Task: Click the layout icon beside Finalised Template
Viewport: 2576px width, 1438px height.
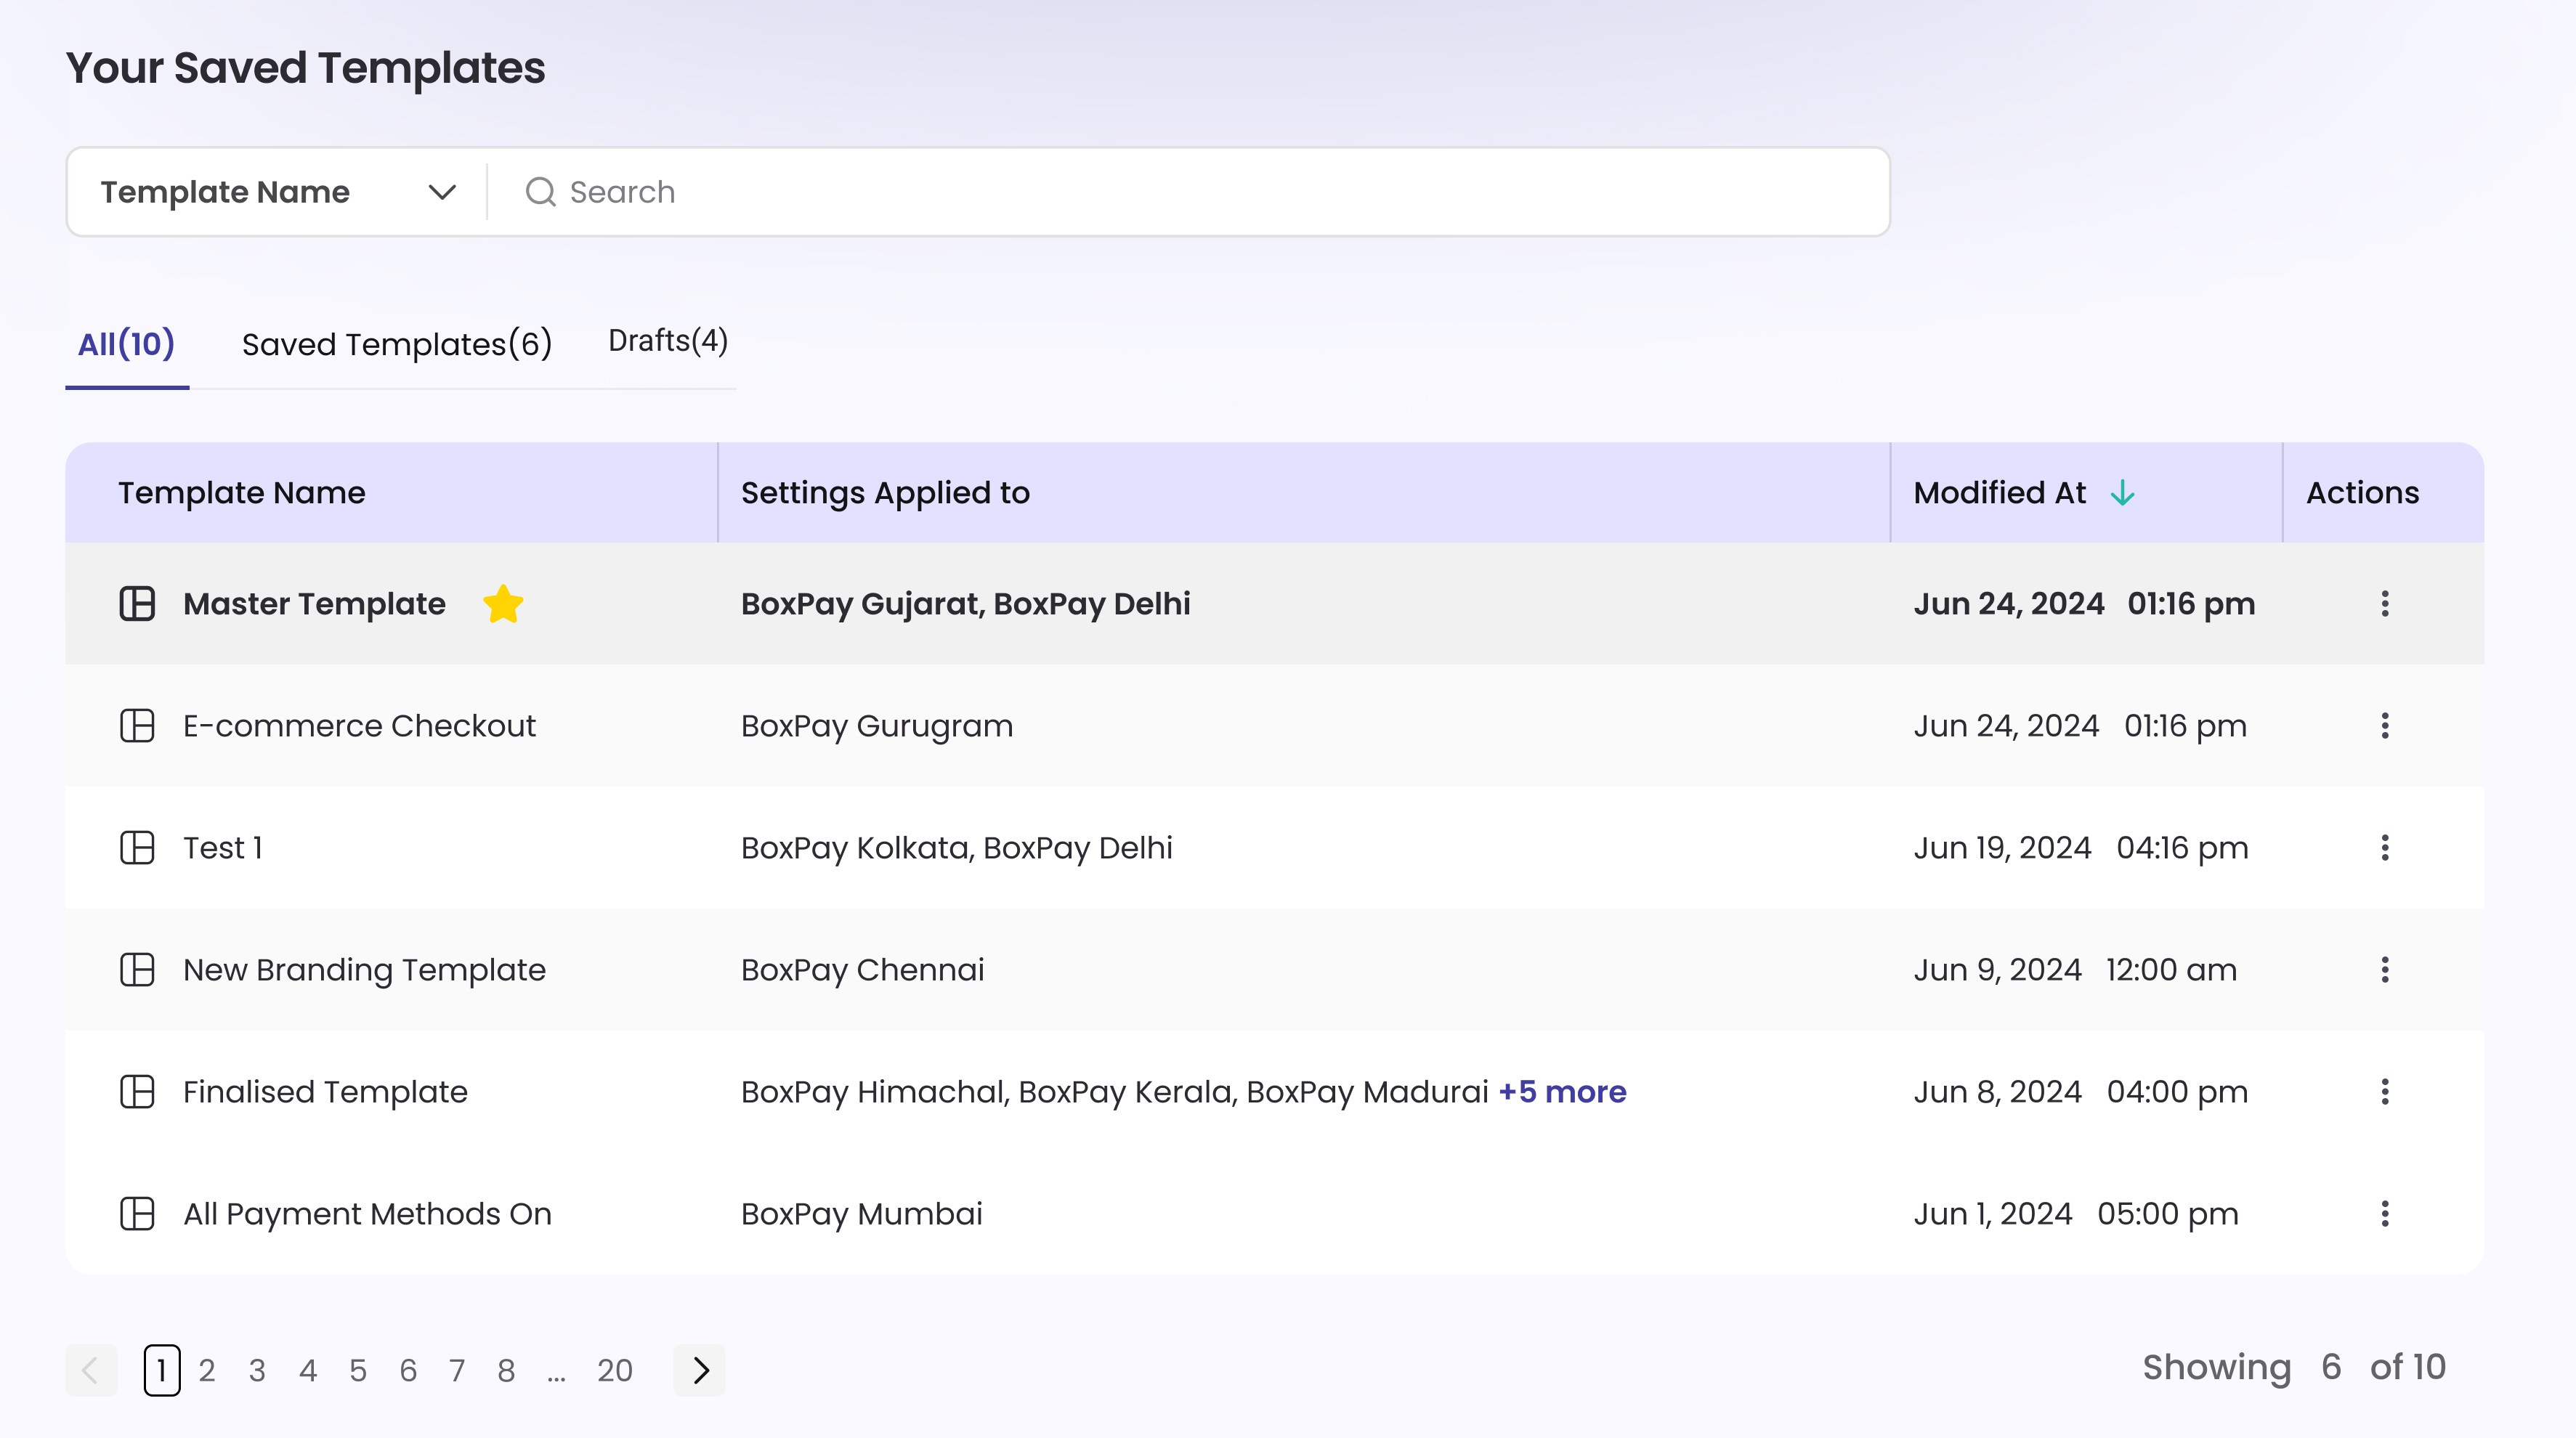Action: click(x=137, y=1091)
